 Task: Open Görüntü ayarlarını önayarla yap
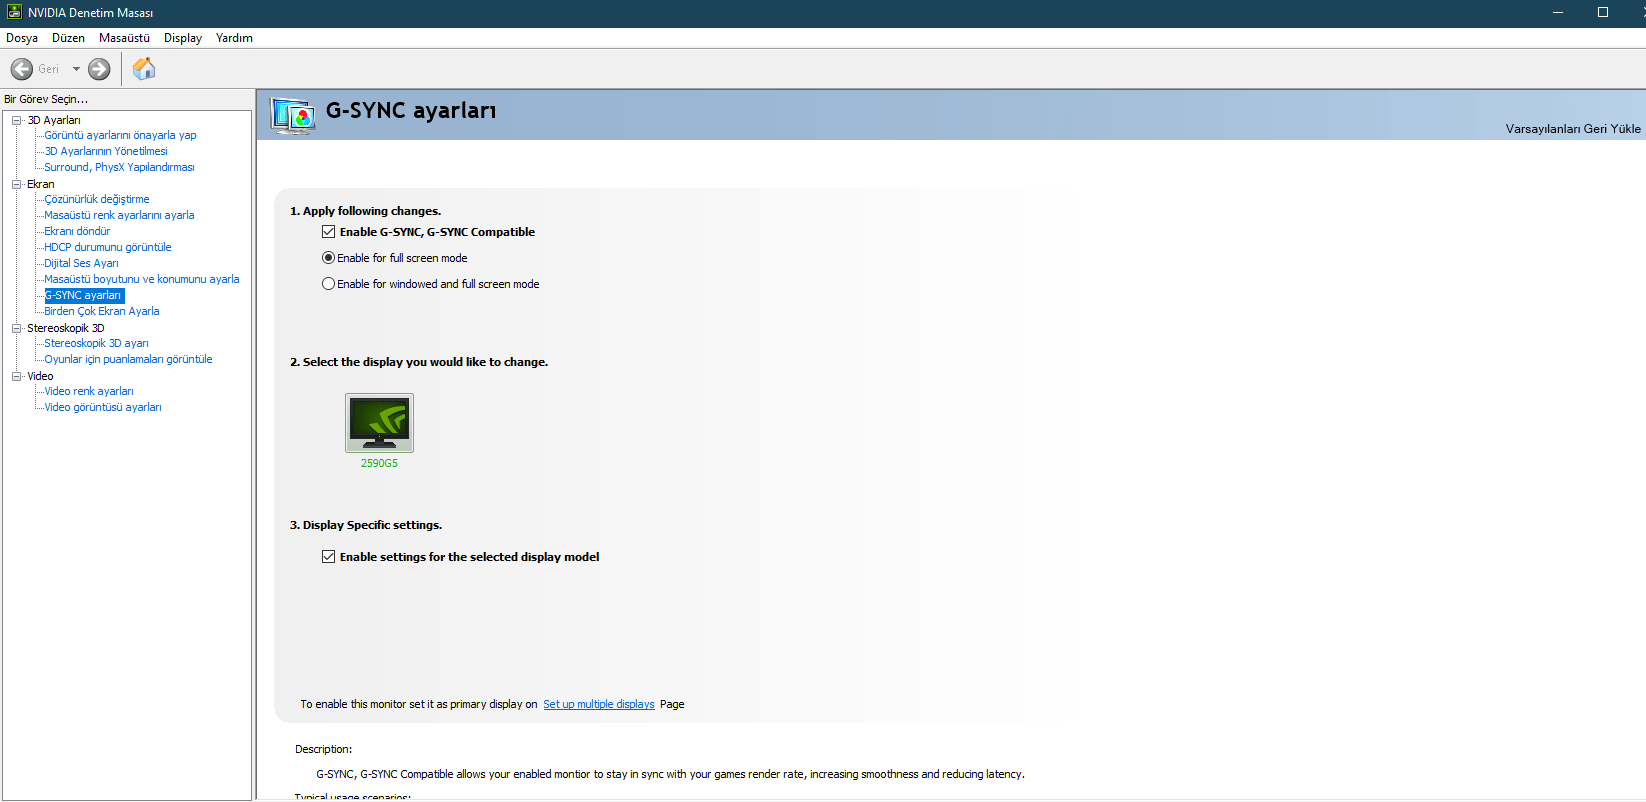tap(120, 135)
